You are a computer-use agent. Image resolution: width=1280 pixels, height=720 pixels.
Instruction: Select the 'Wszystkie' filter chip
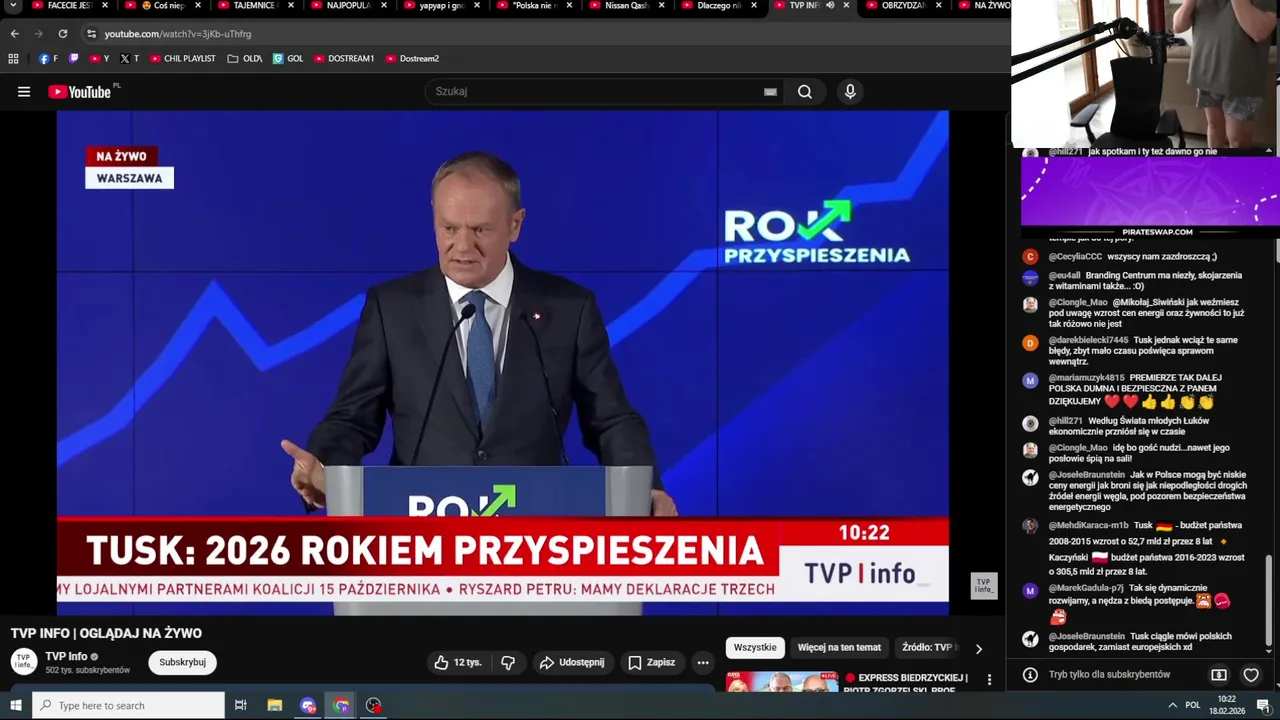tap(755, 648)
